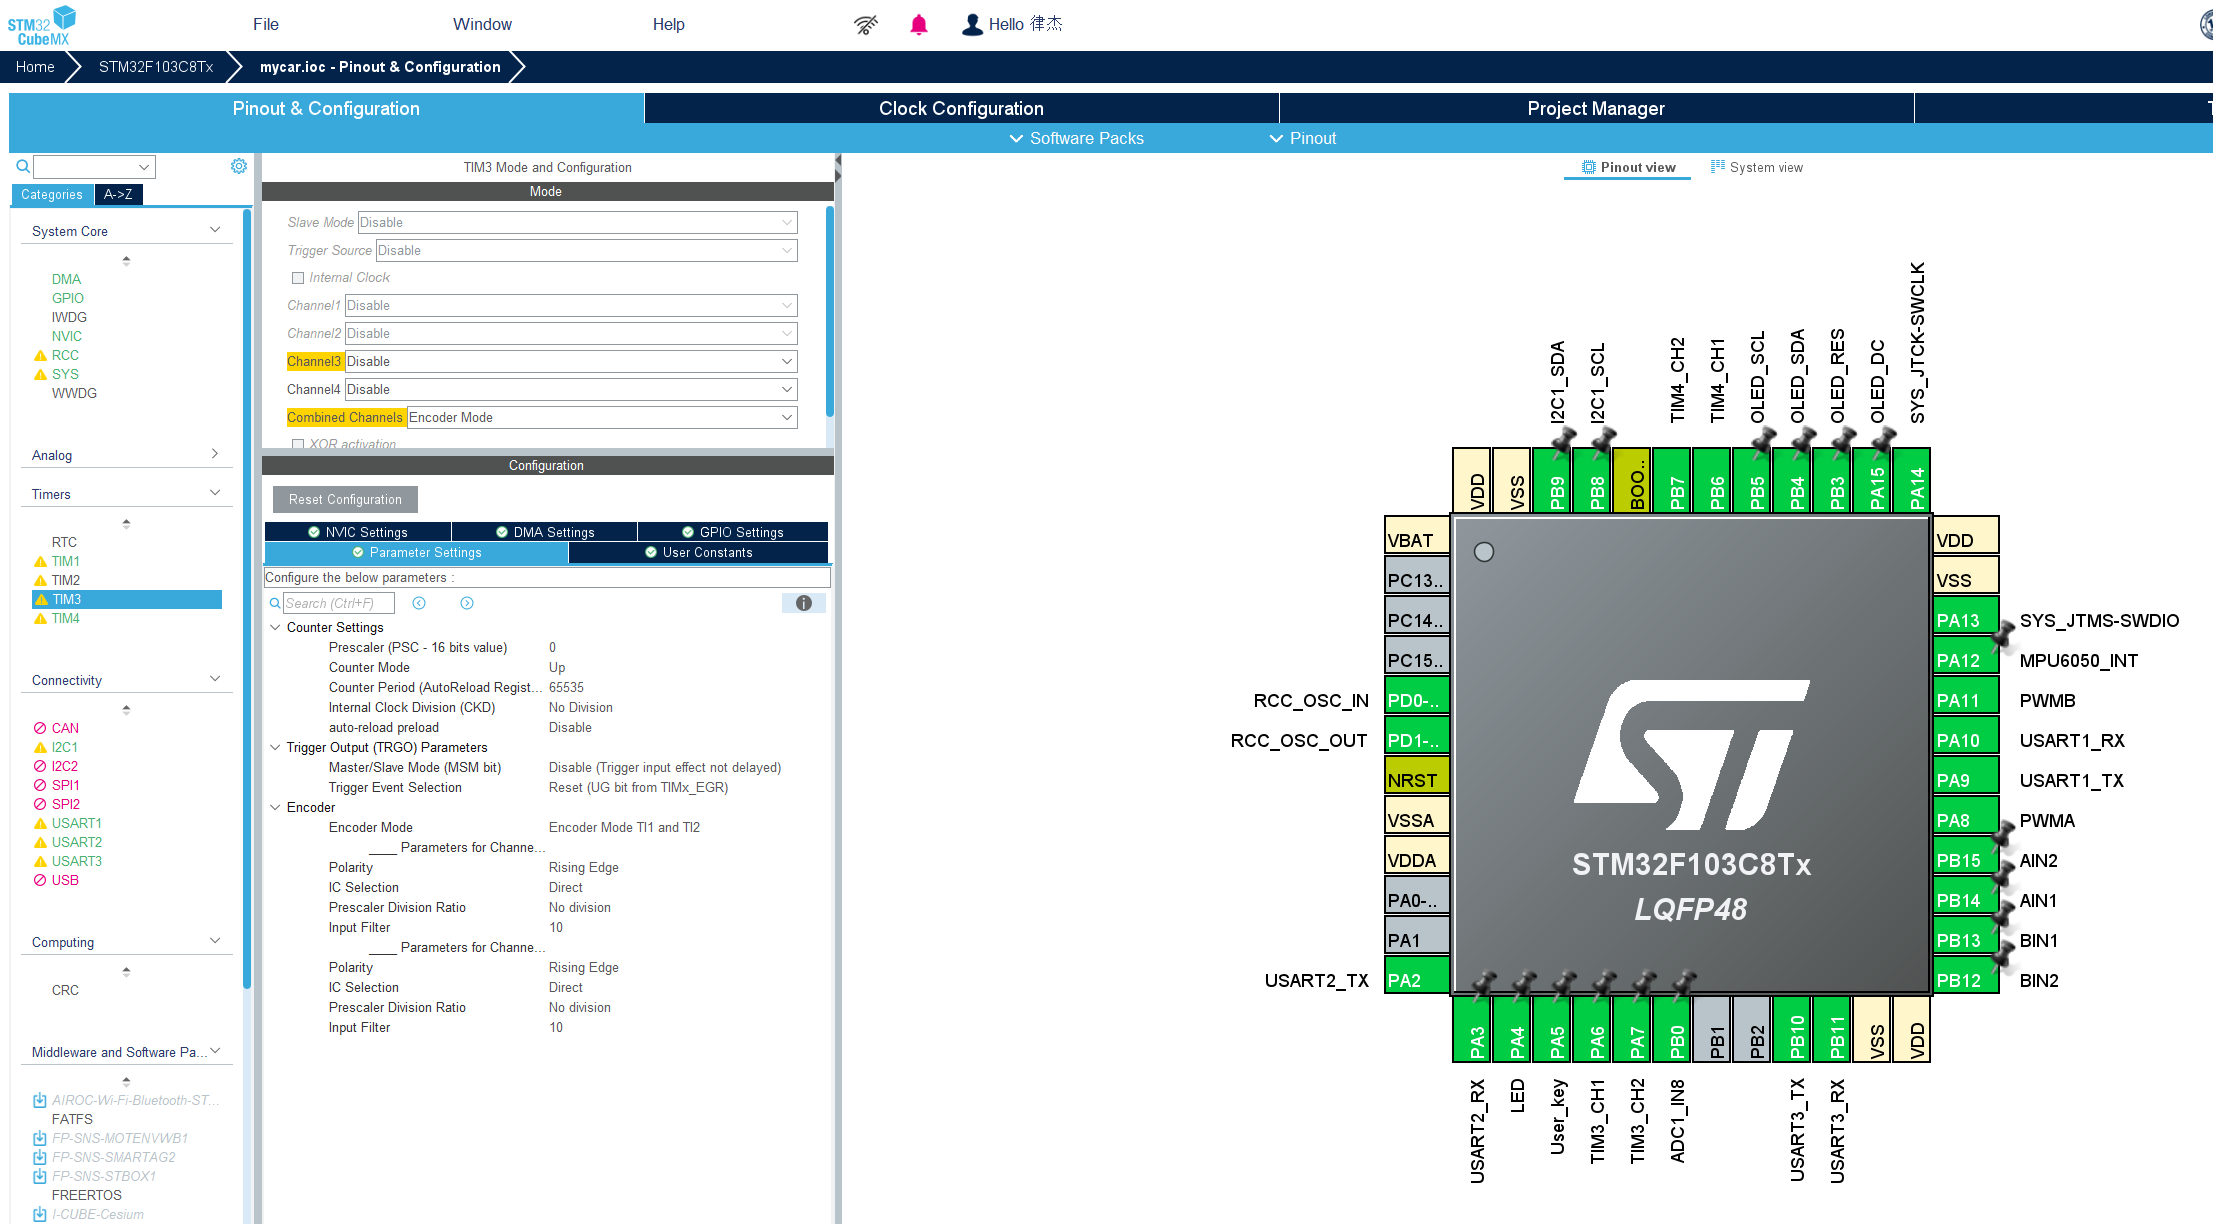Open the notification bell icon
2213x1224 pixels.
click(919, 25)
